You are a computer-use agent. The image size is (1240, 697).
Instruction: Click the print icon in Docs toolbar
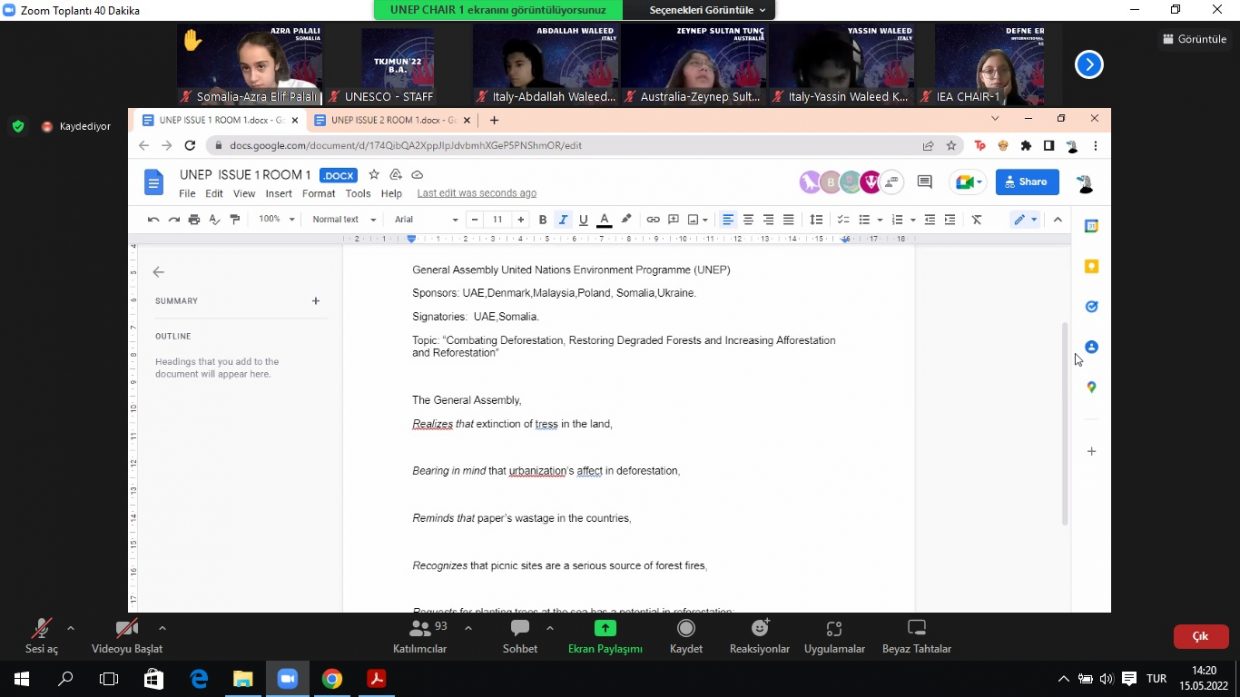click(194, 220)
